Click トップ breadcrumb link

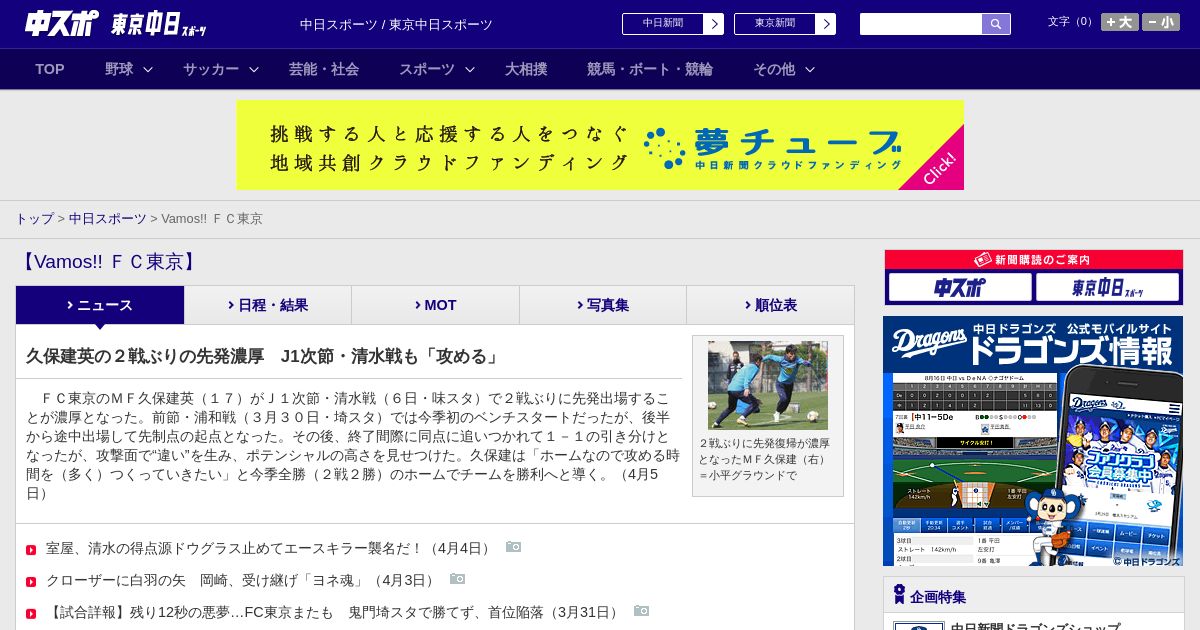click(x=34, y=218)
